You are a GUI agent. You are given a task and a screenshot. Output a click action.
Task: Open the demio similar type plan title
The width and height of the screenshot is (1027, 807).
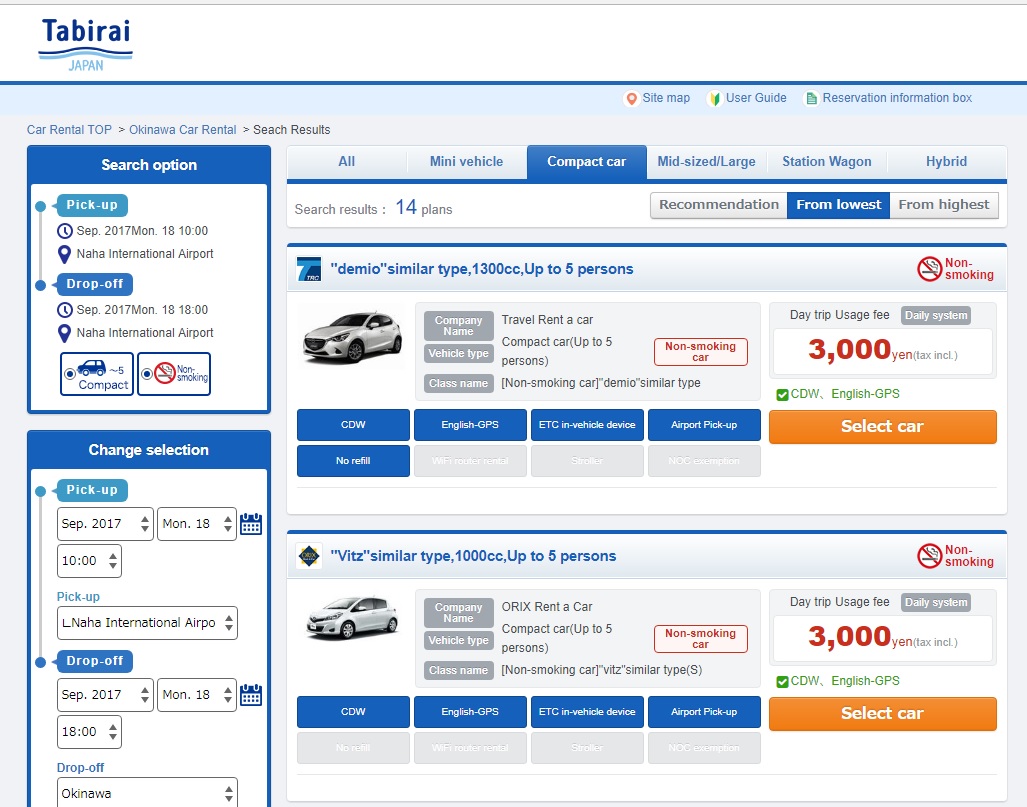click(x=482, y=269)
